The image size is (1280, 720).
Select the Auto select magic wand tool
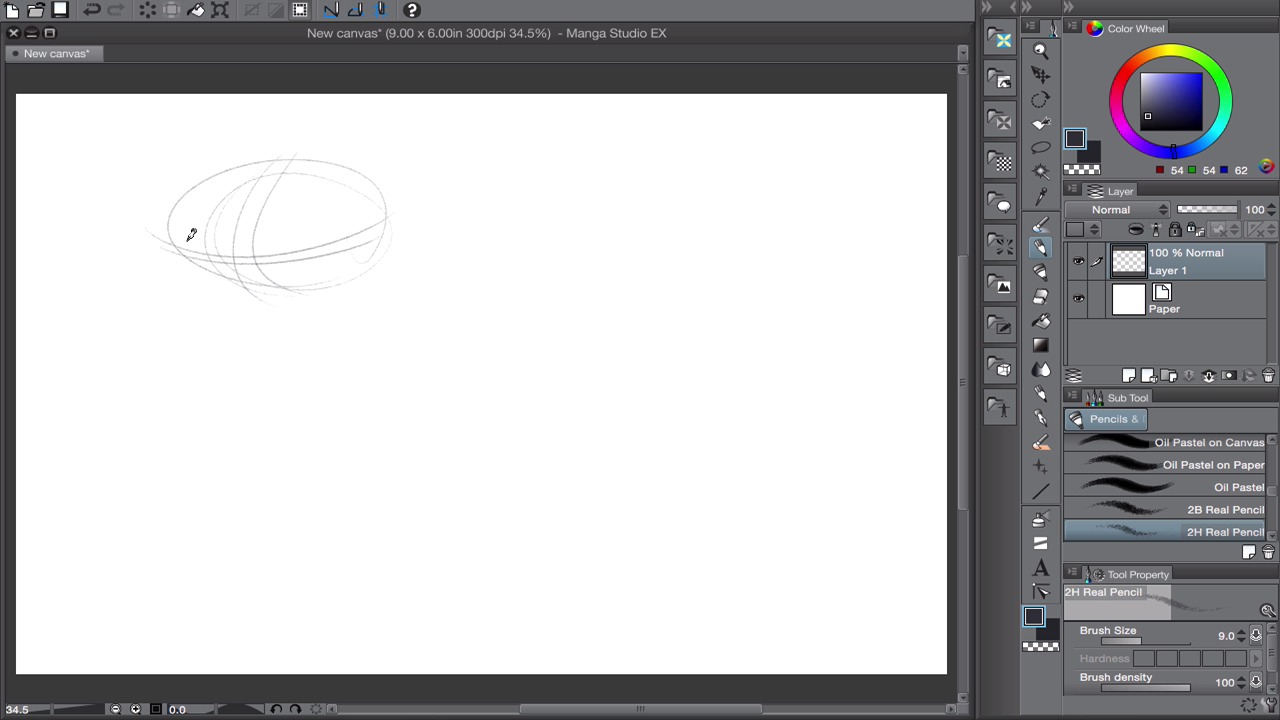point(1041,172)
